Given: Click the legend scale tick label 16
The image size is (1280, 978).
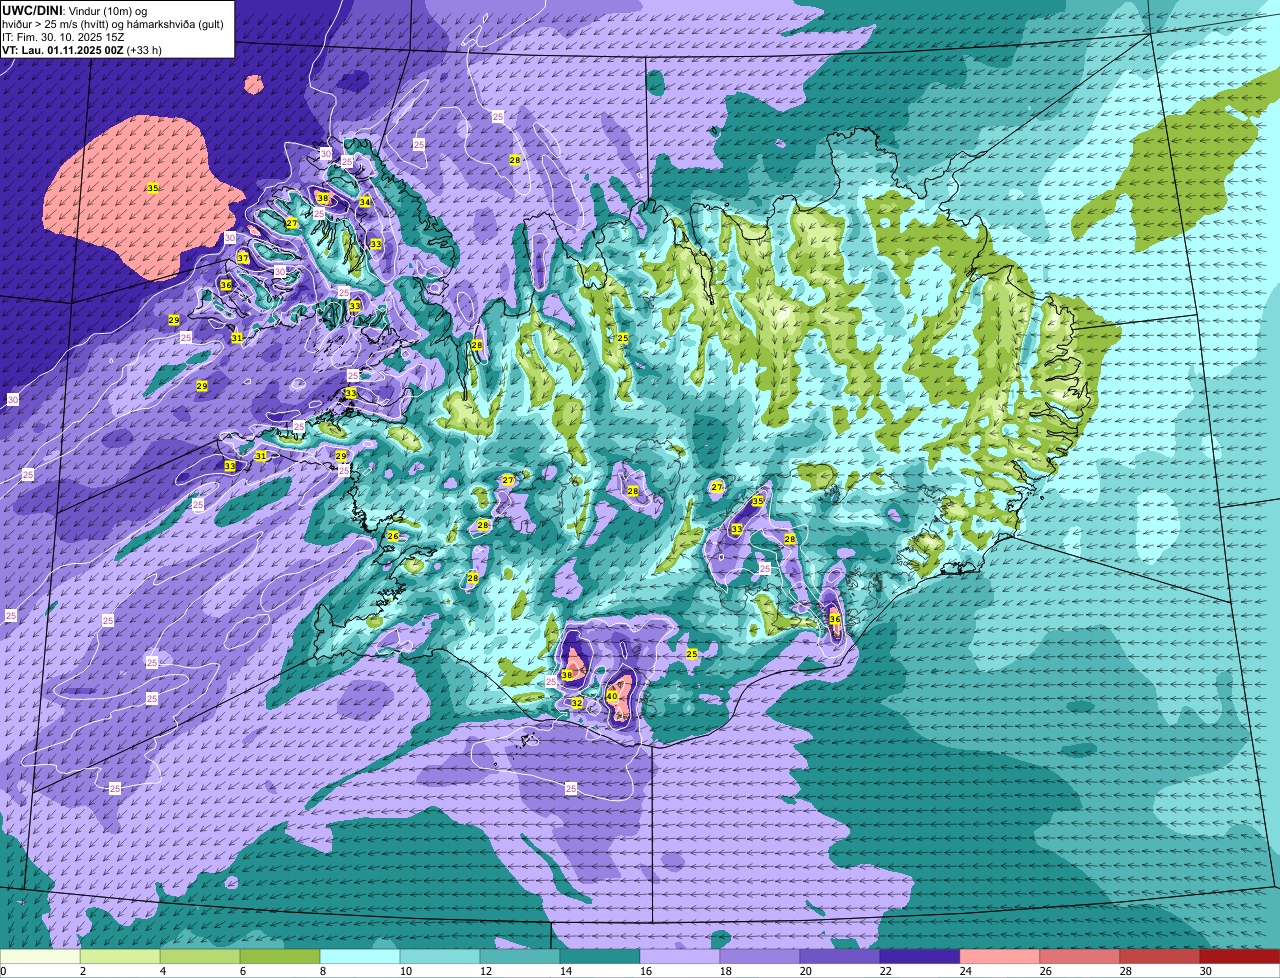Looking at the screenshot, I should (x=646, y=971).
